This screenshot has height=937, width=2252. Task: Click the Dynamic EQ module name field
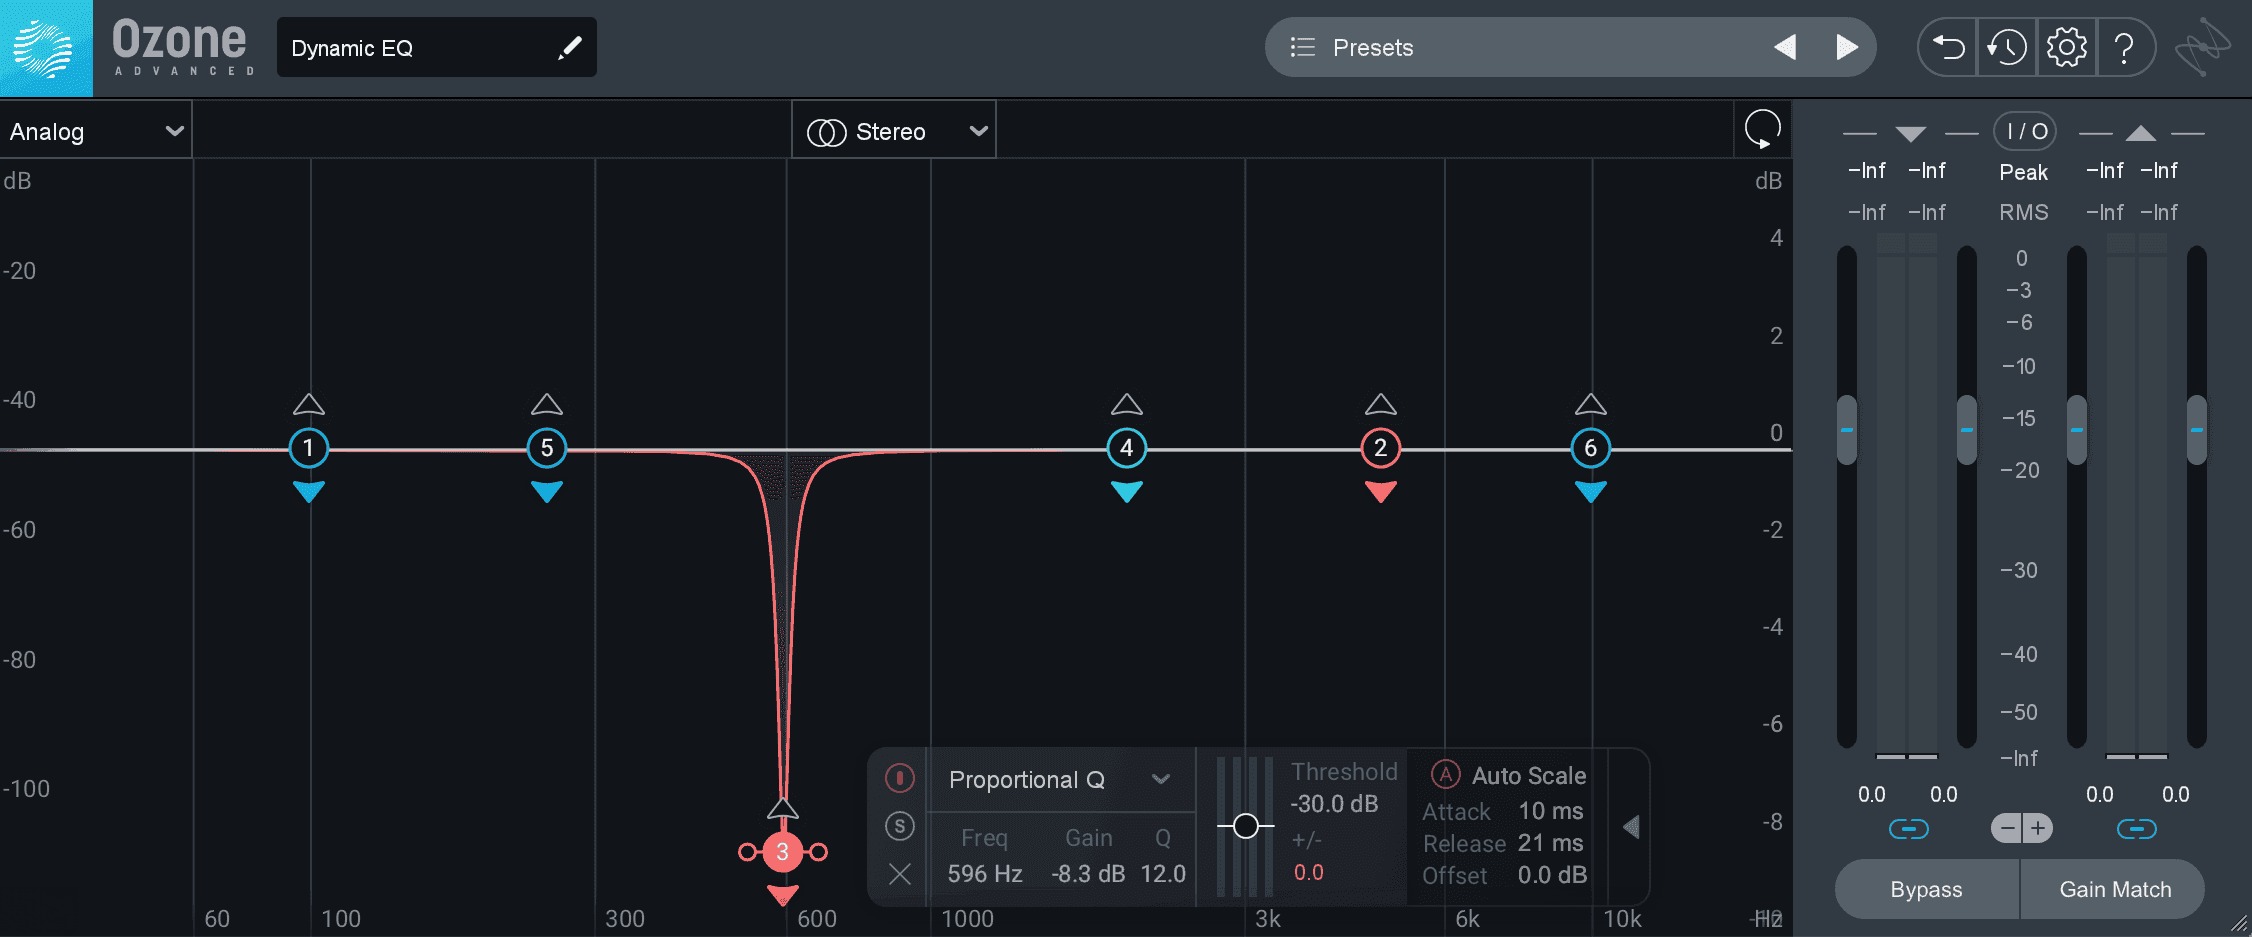(436, 47)
